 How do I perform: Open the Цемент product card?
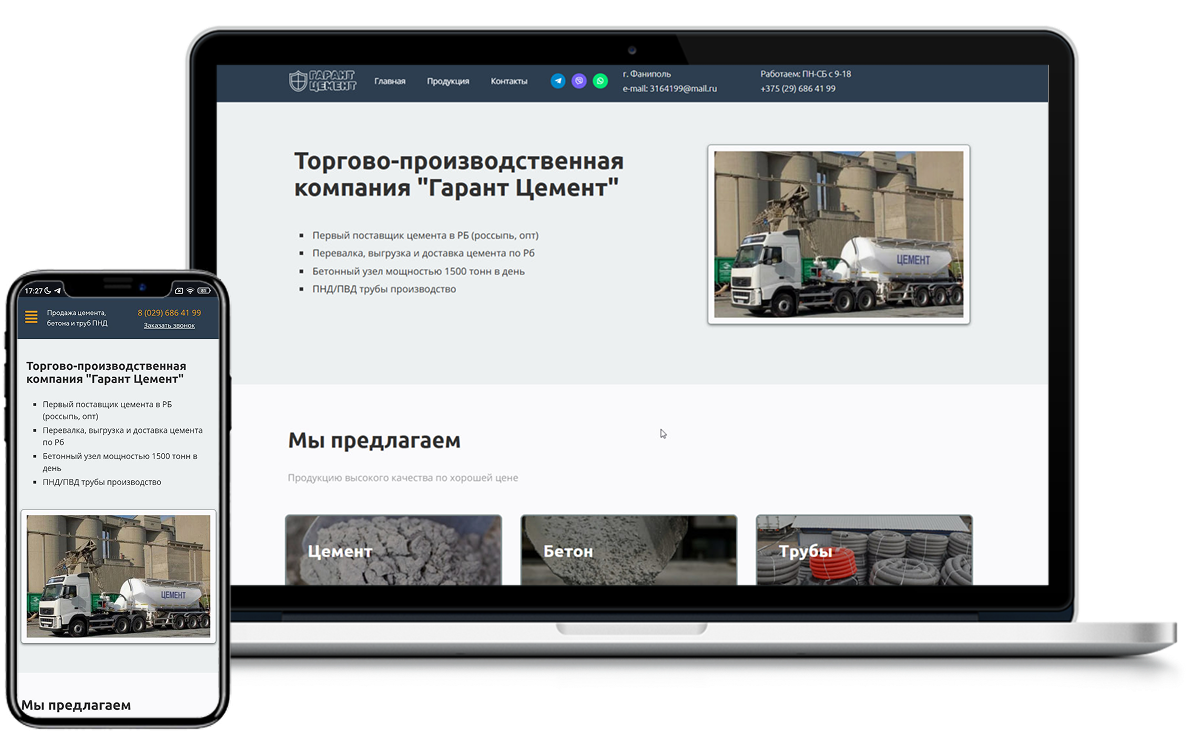pyautogui.click(x=393, y=550)
